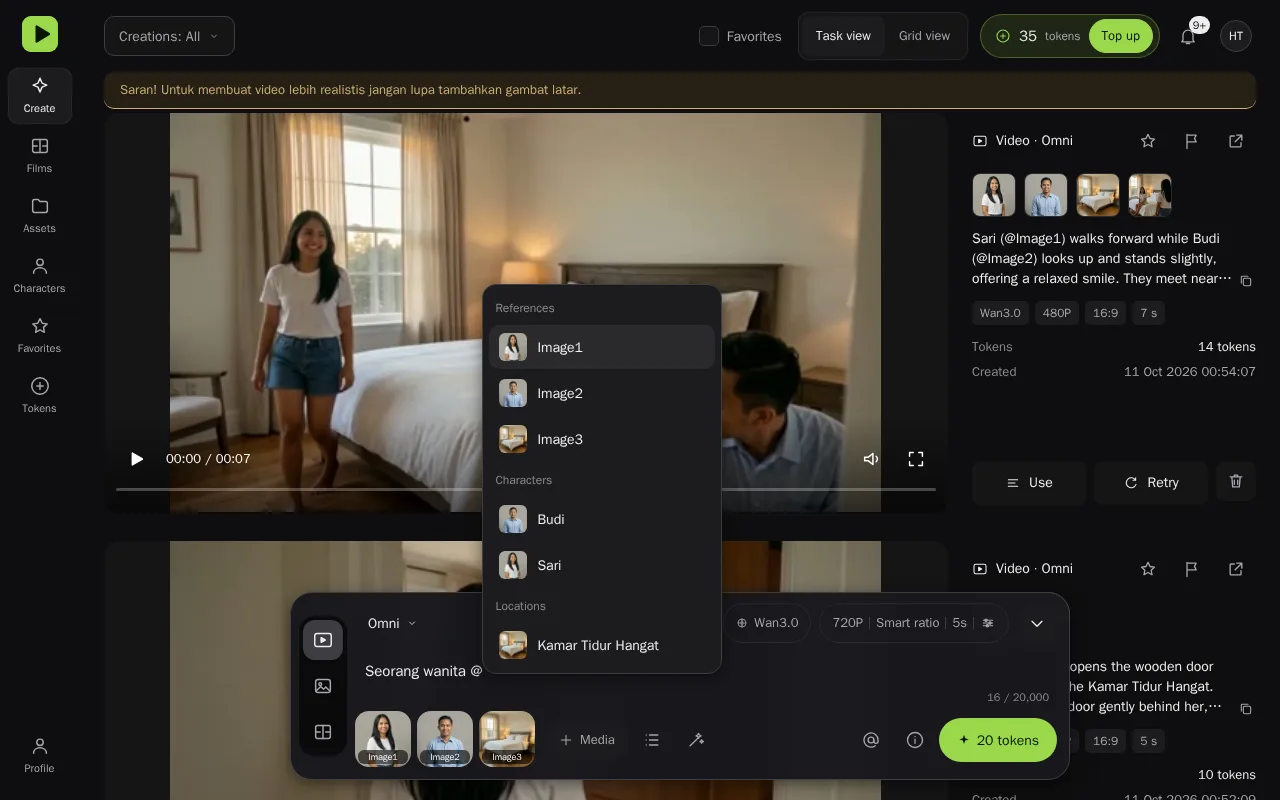
Task: Generate with the 20 tokens button
Action: (x=998, y=740)
